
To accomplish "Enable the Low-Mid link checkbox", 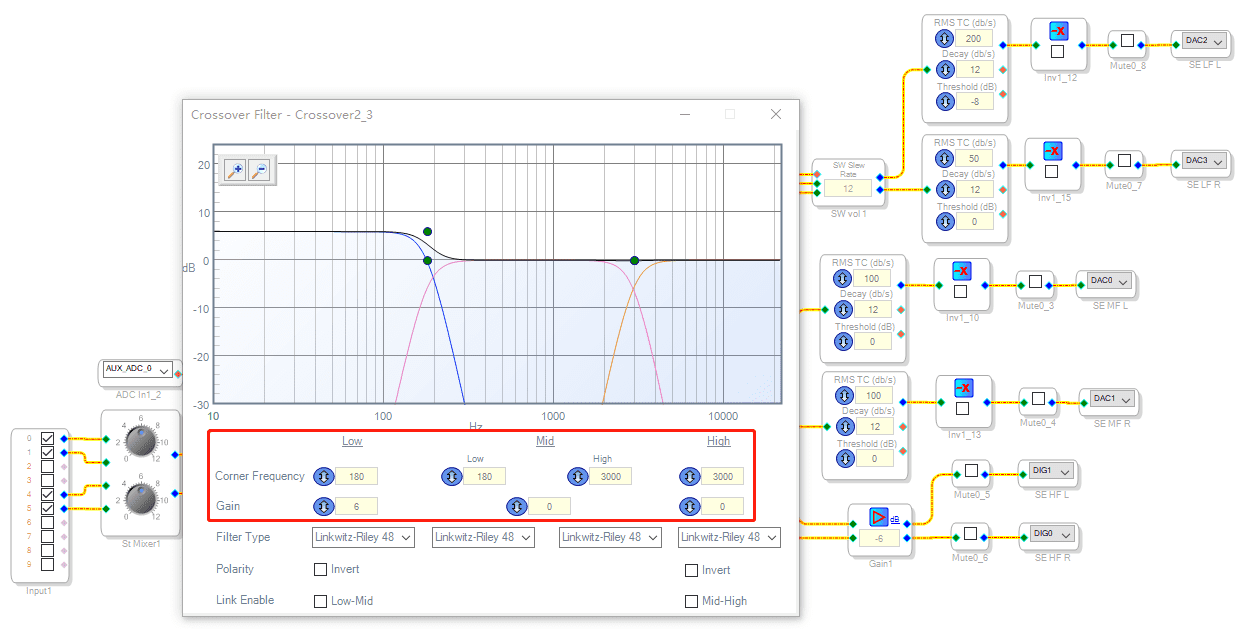I will 321,601.
